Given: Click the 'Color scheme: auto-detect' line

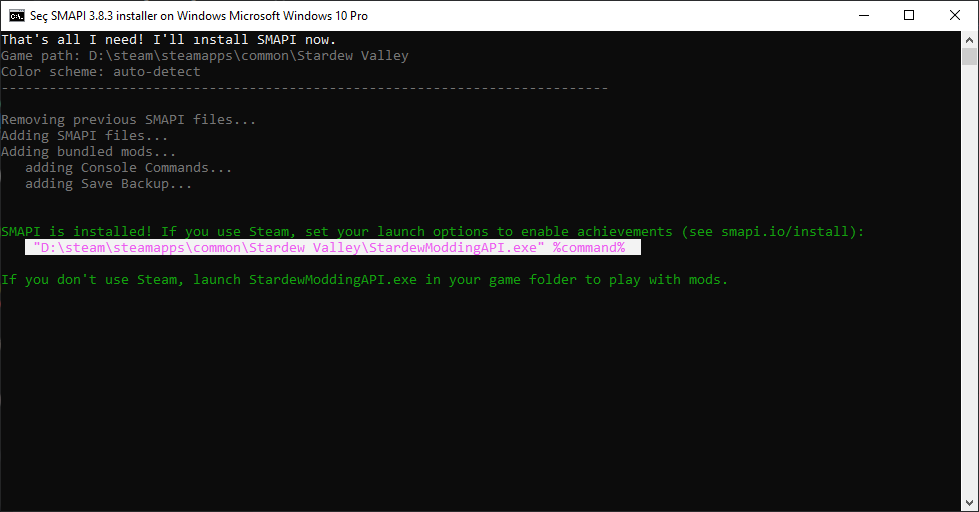Looking at the screenshot, I should pos(101,72).
